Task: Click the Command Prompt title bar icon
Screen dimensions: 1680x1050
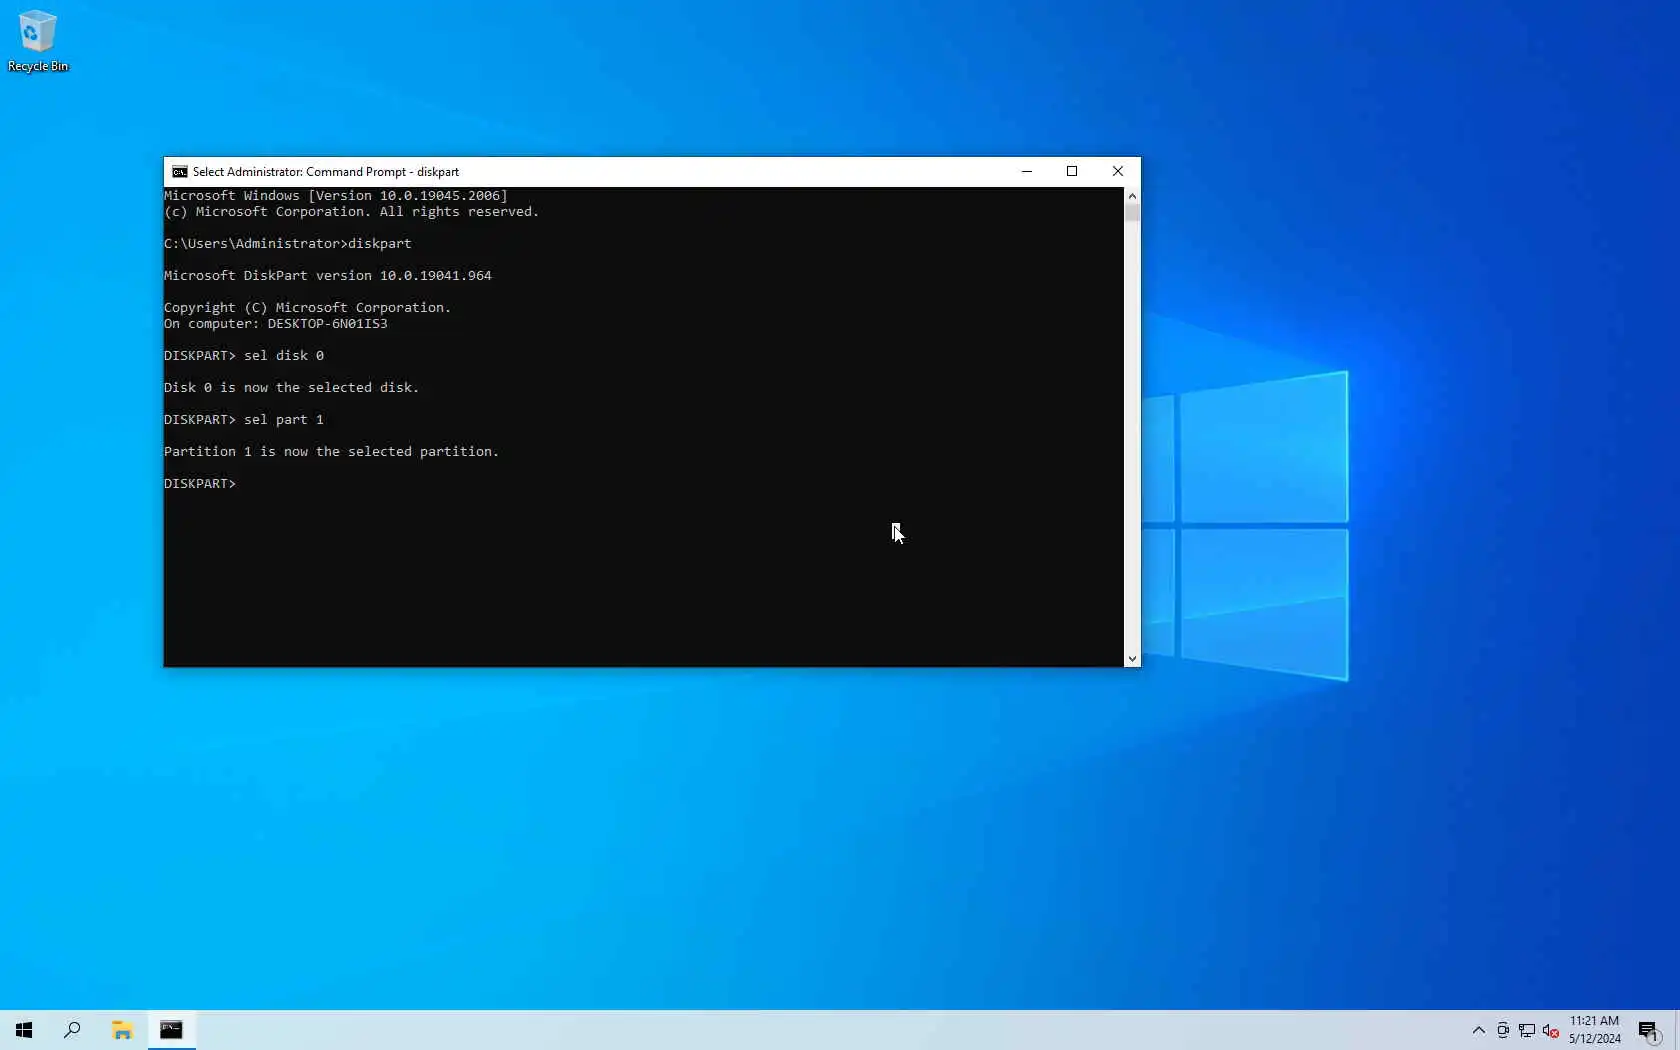Action: (x=180, y=172)
